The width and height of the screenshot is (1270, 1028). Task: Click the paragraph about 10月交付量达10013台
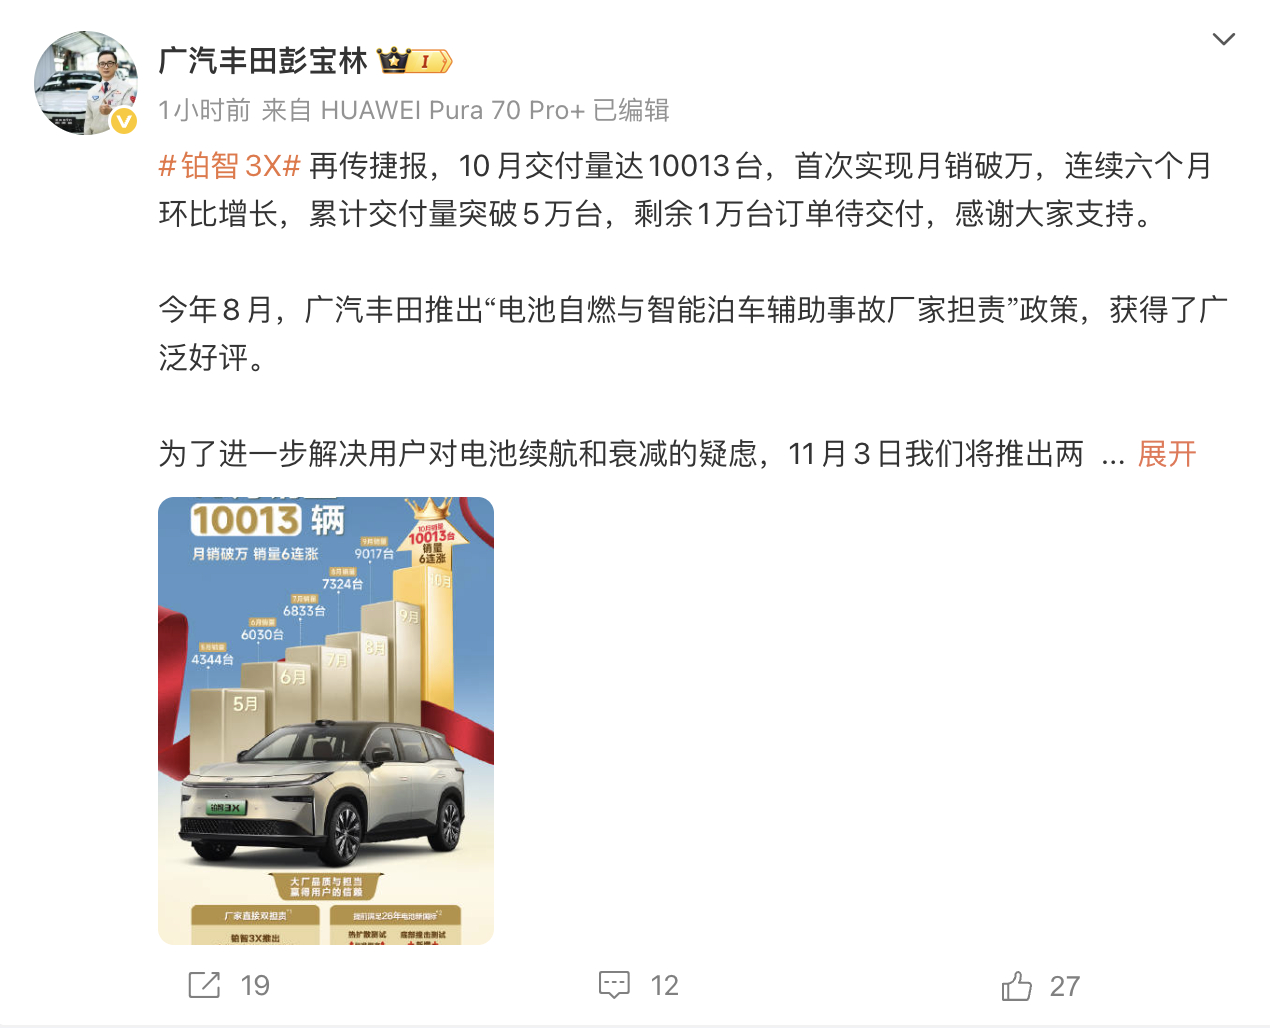[x=686, y=189]
